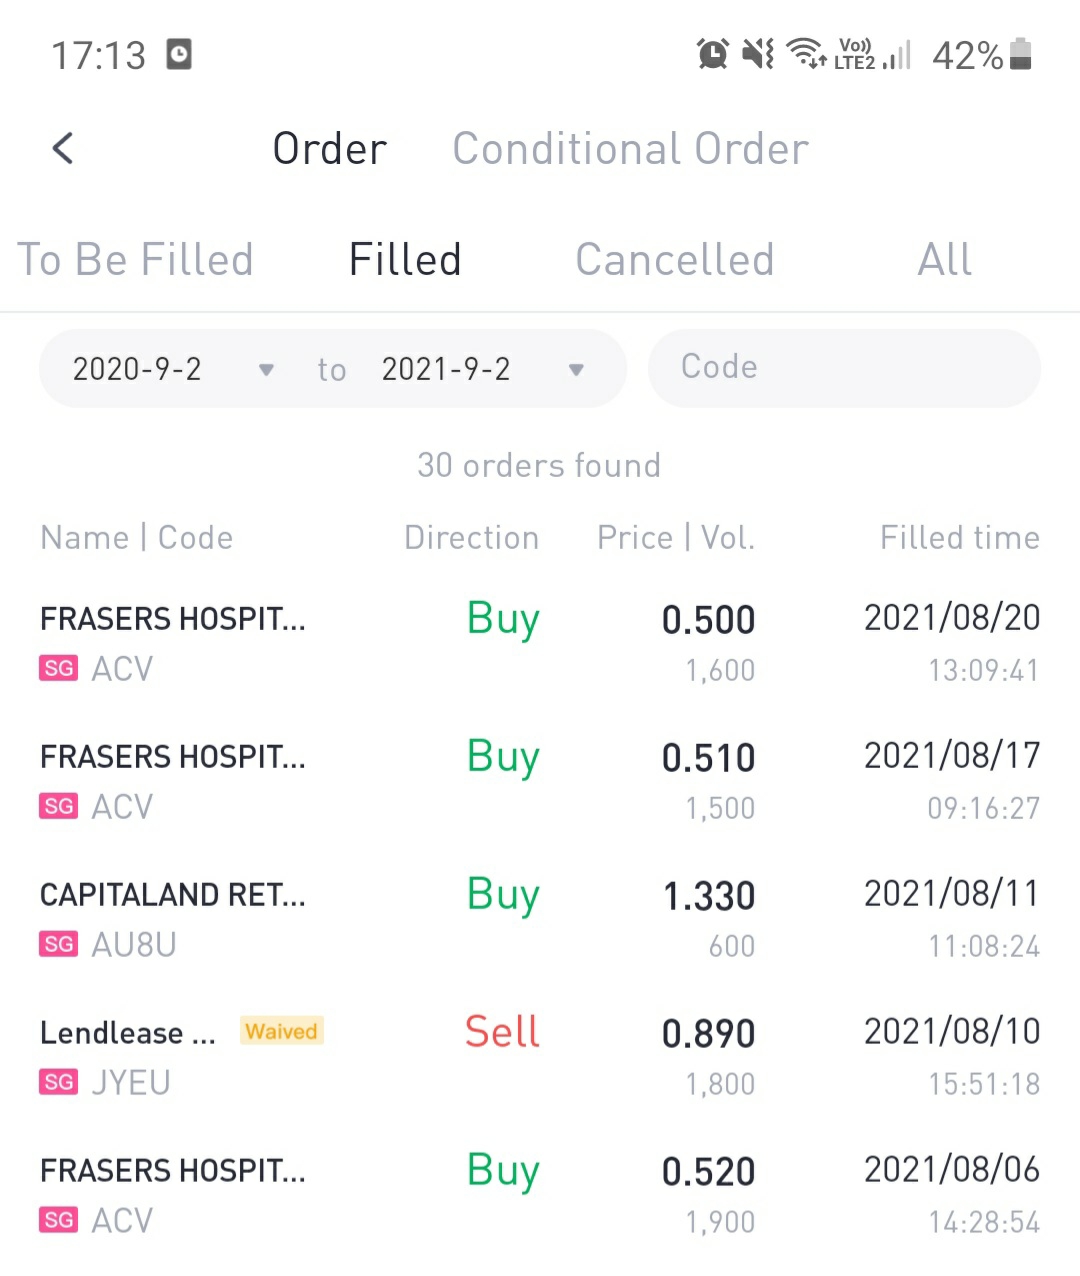Tap the muted sound status icon
Image resolution: width=1080 pixels, height=1276 pixels.
(x=758, y=54)
